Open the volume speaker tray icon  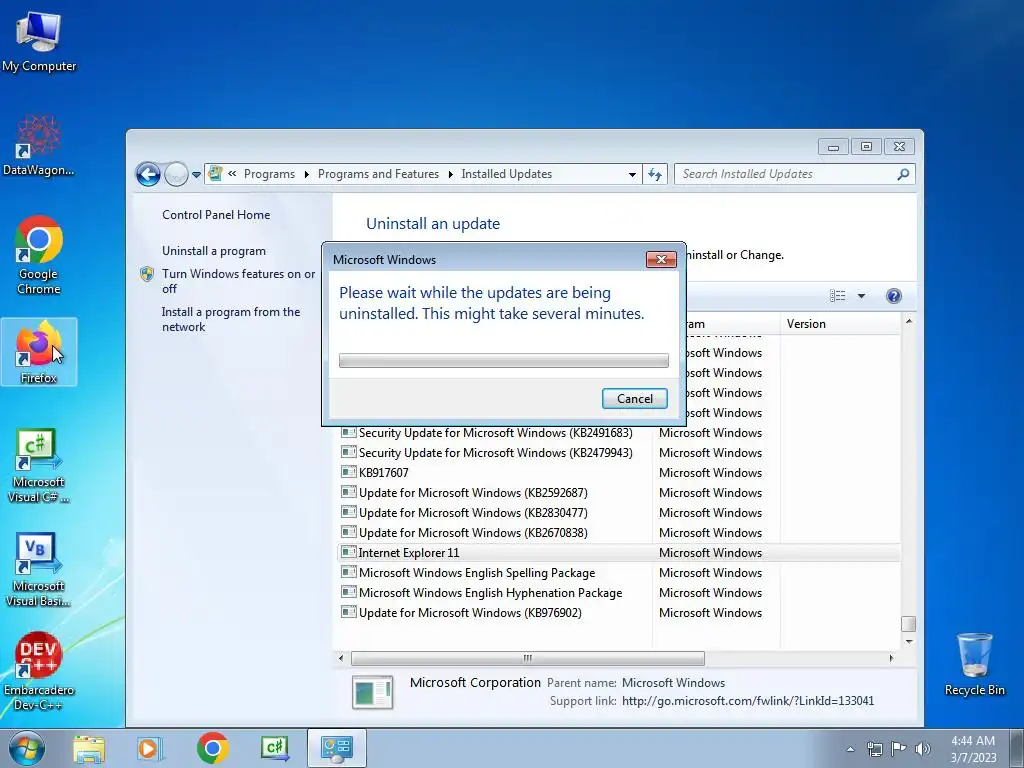pos(923,749)
